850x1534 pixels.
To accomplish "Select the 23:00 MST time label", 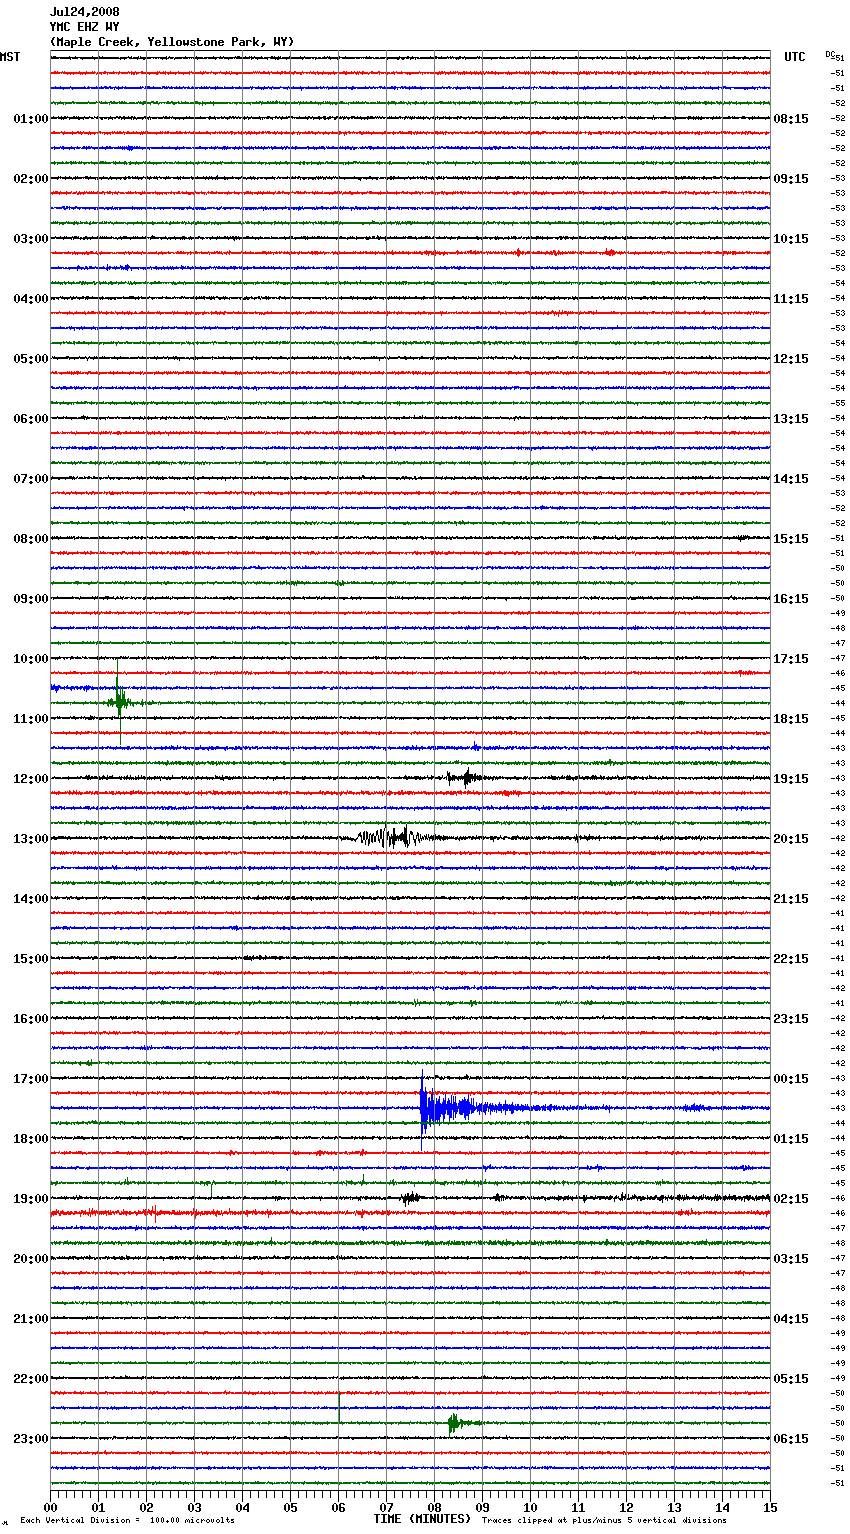I will pyautogui.click(x=30, y=1439).
